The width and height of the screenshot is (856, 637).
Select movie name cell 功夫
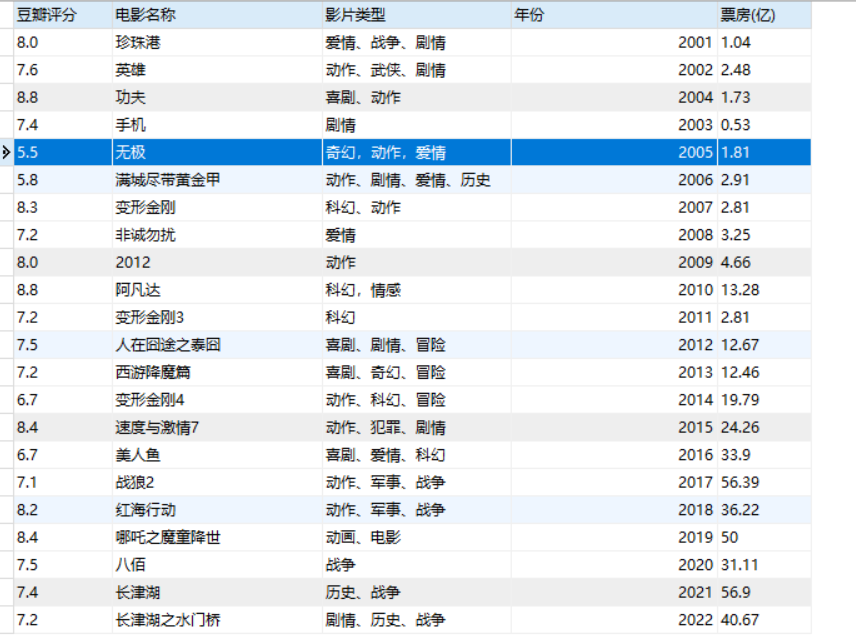click(217, 97)
